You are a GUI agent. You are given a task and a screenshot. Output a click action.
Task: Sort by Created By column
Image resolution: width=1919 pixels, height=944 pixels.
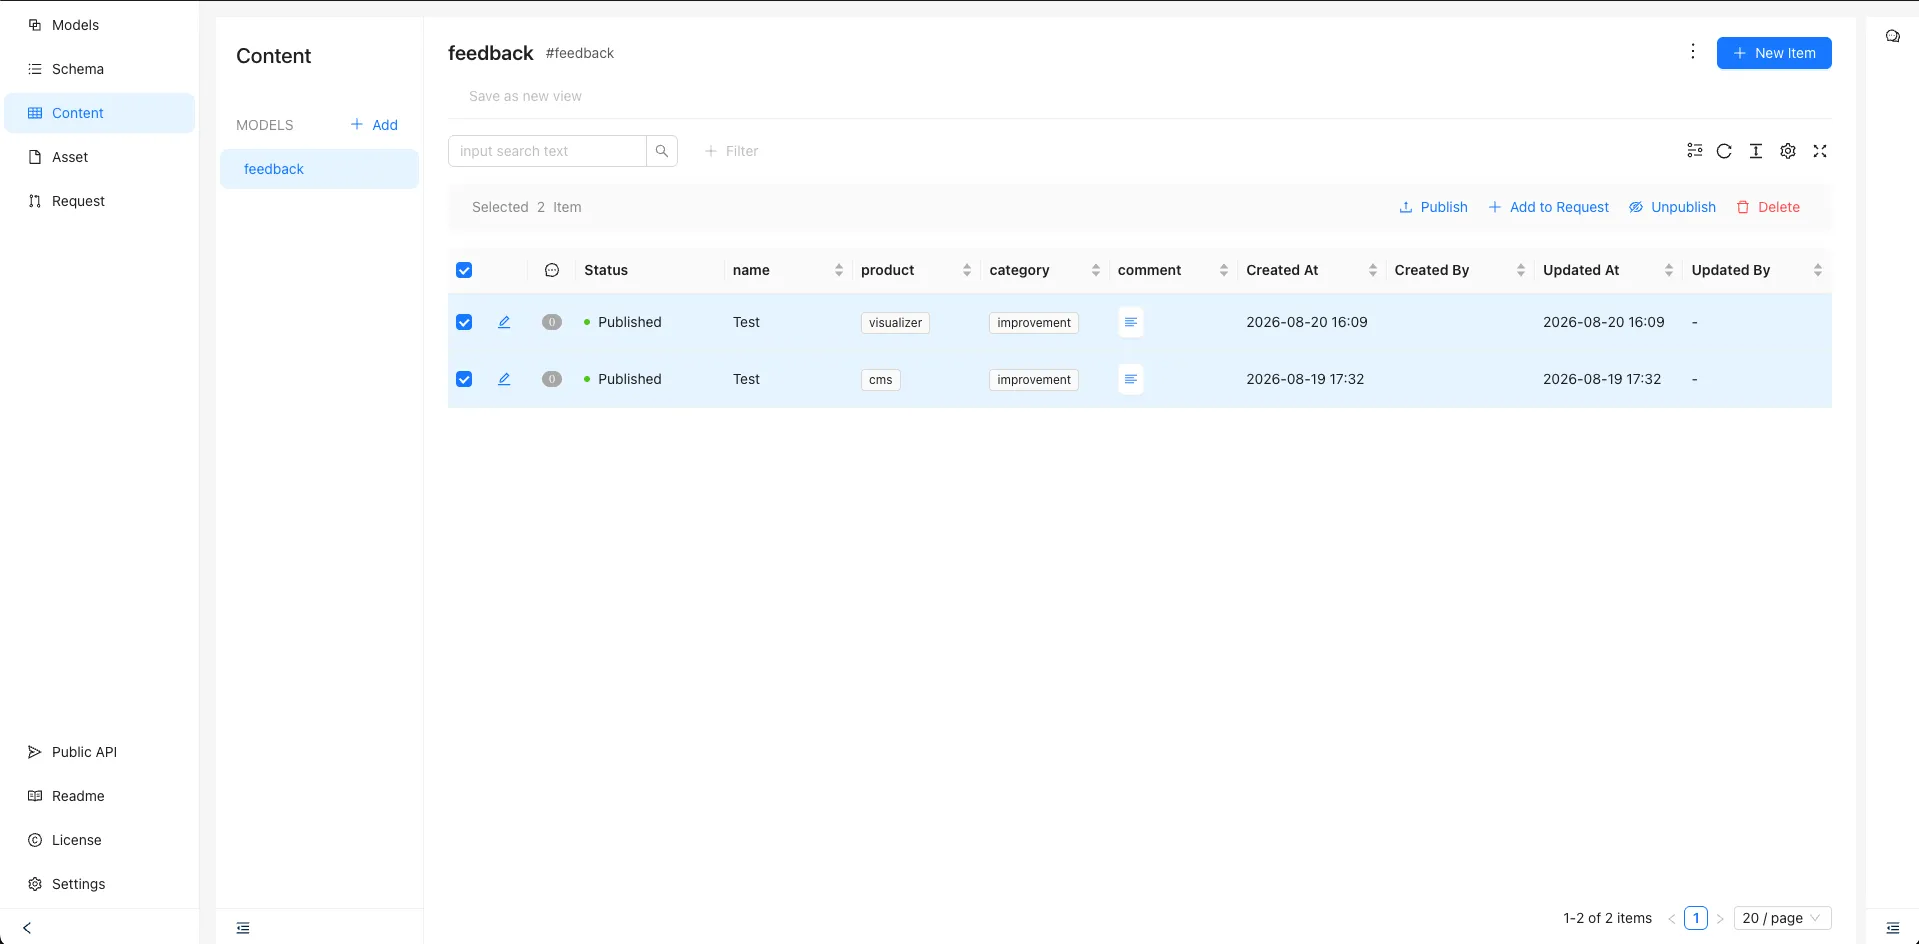[1521, 270]
